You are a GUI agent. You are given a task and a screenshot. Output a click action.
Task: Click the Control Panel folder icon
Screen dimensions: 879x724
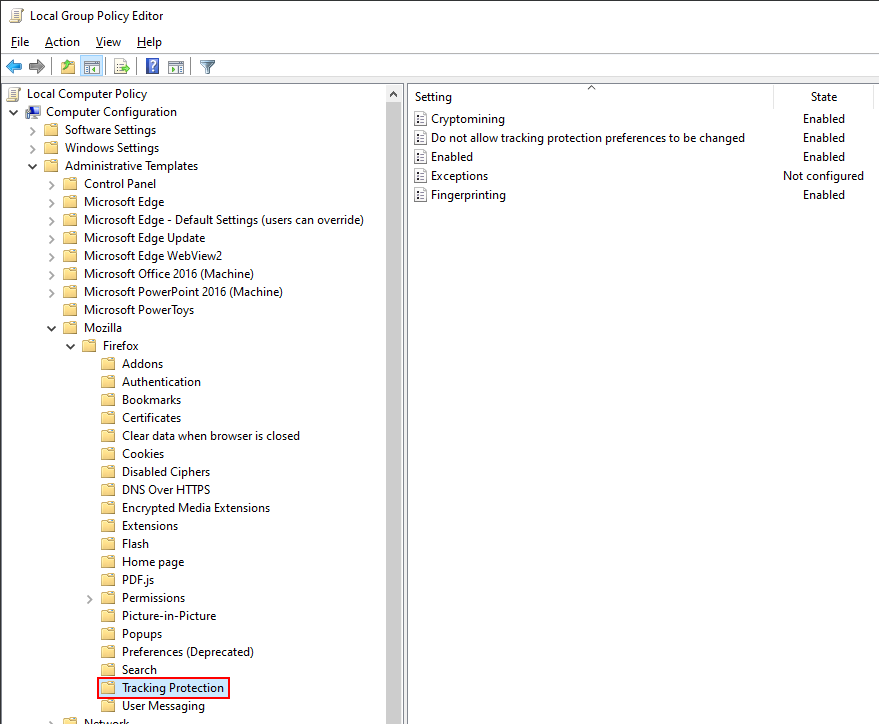click(x=70, y=184)
